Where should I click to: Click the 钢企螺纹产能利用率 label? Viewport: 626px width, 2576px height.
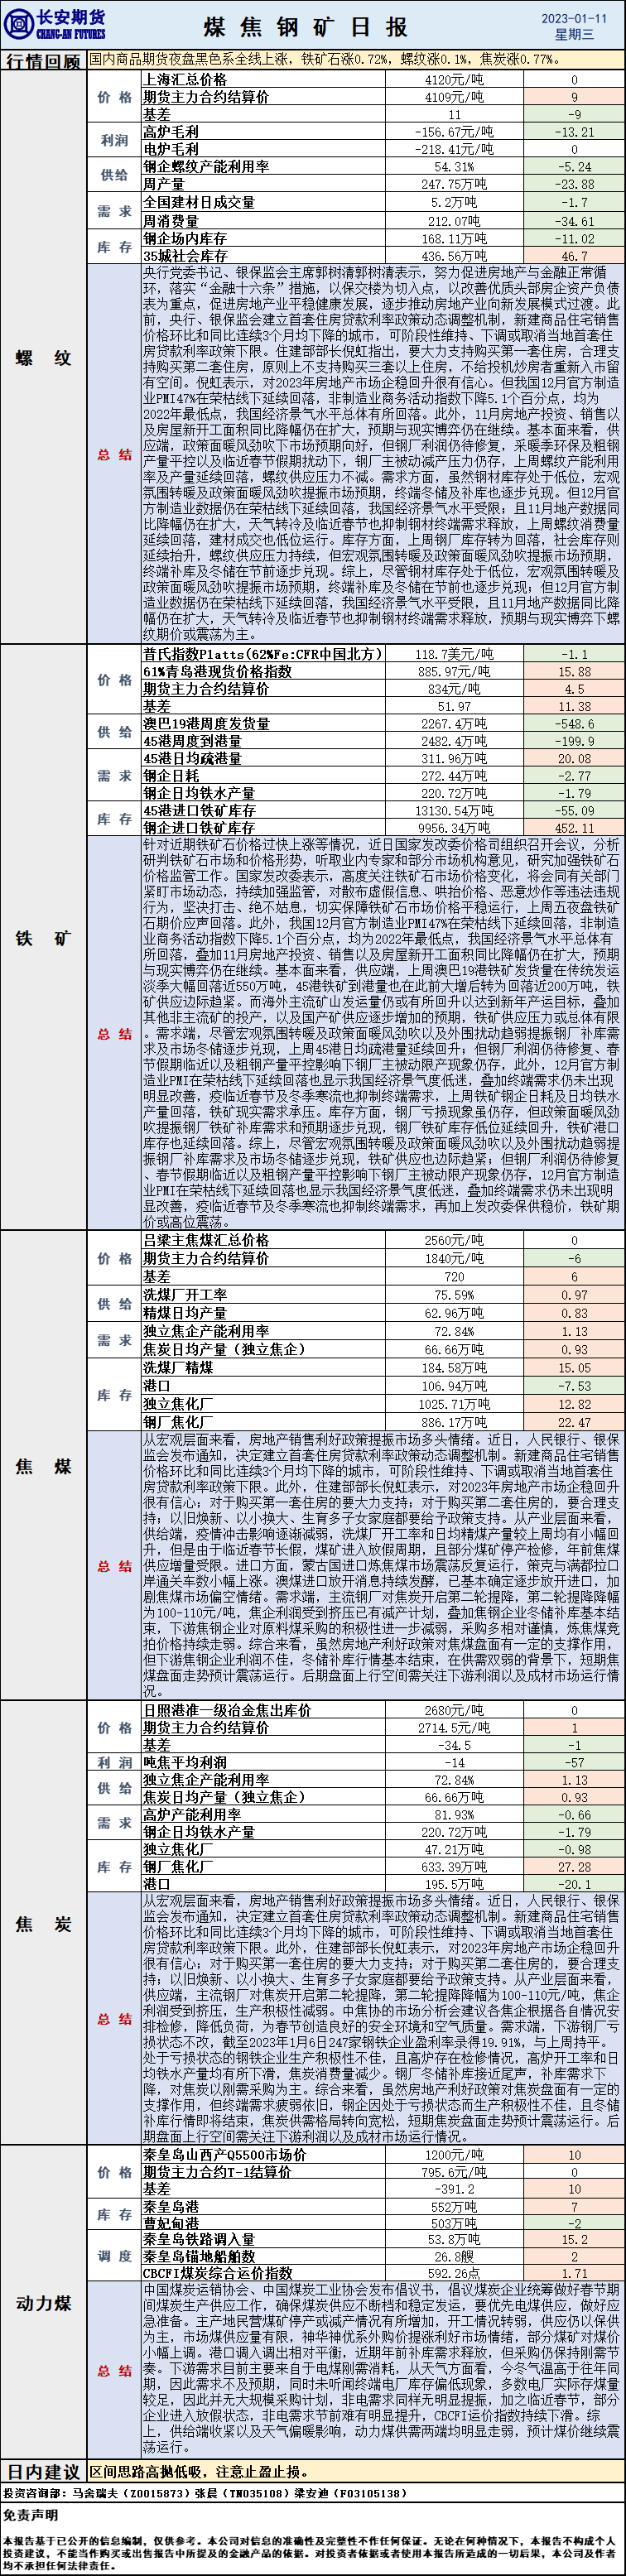(x=206, y=166)
